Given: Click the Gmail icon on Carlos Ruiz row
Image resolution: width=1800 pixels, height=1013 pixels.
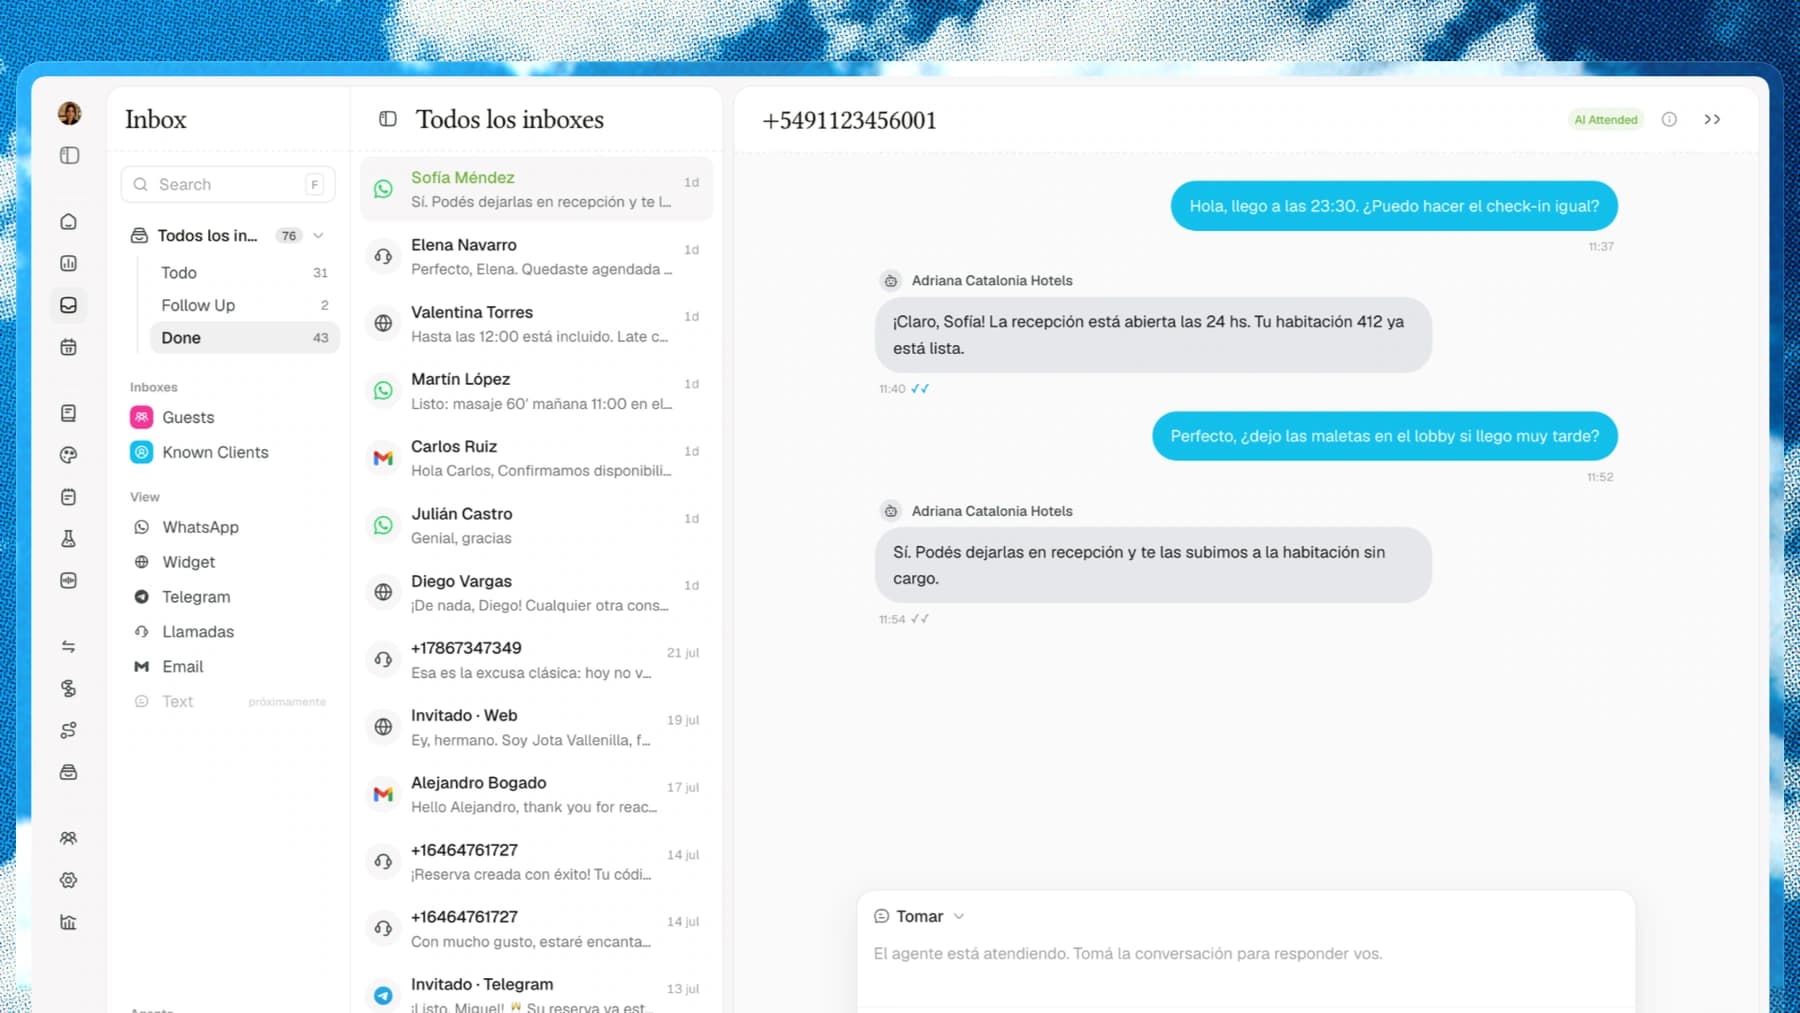Looking at the screenshot, I should 383,458.
